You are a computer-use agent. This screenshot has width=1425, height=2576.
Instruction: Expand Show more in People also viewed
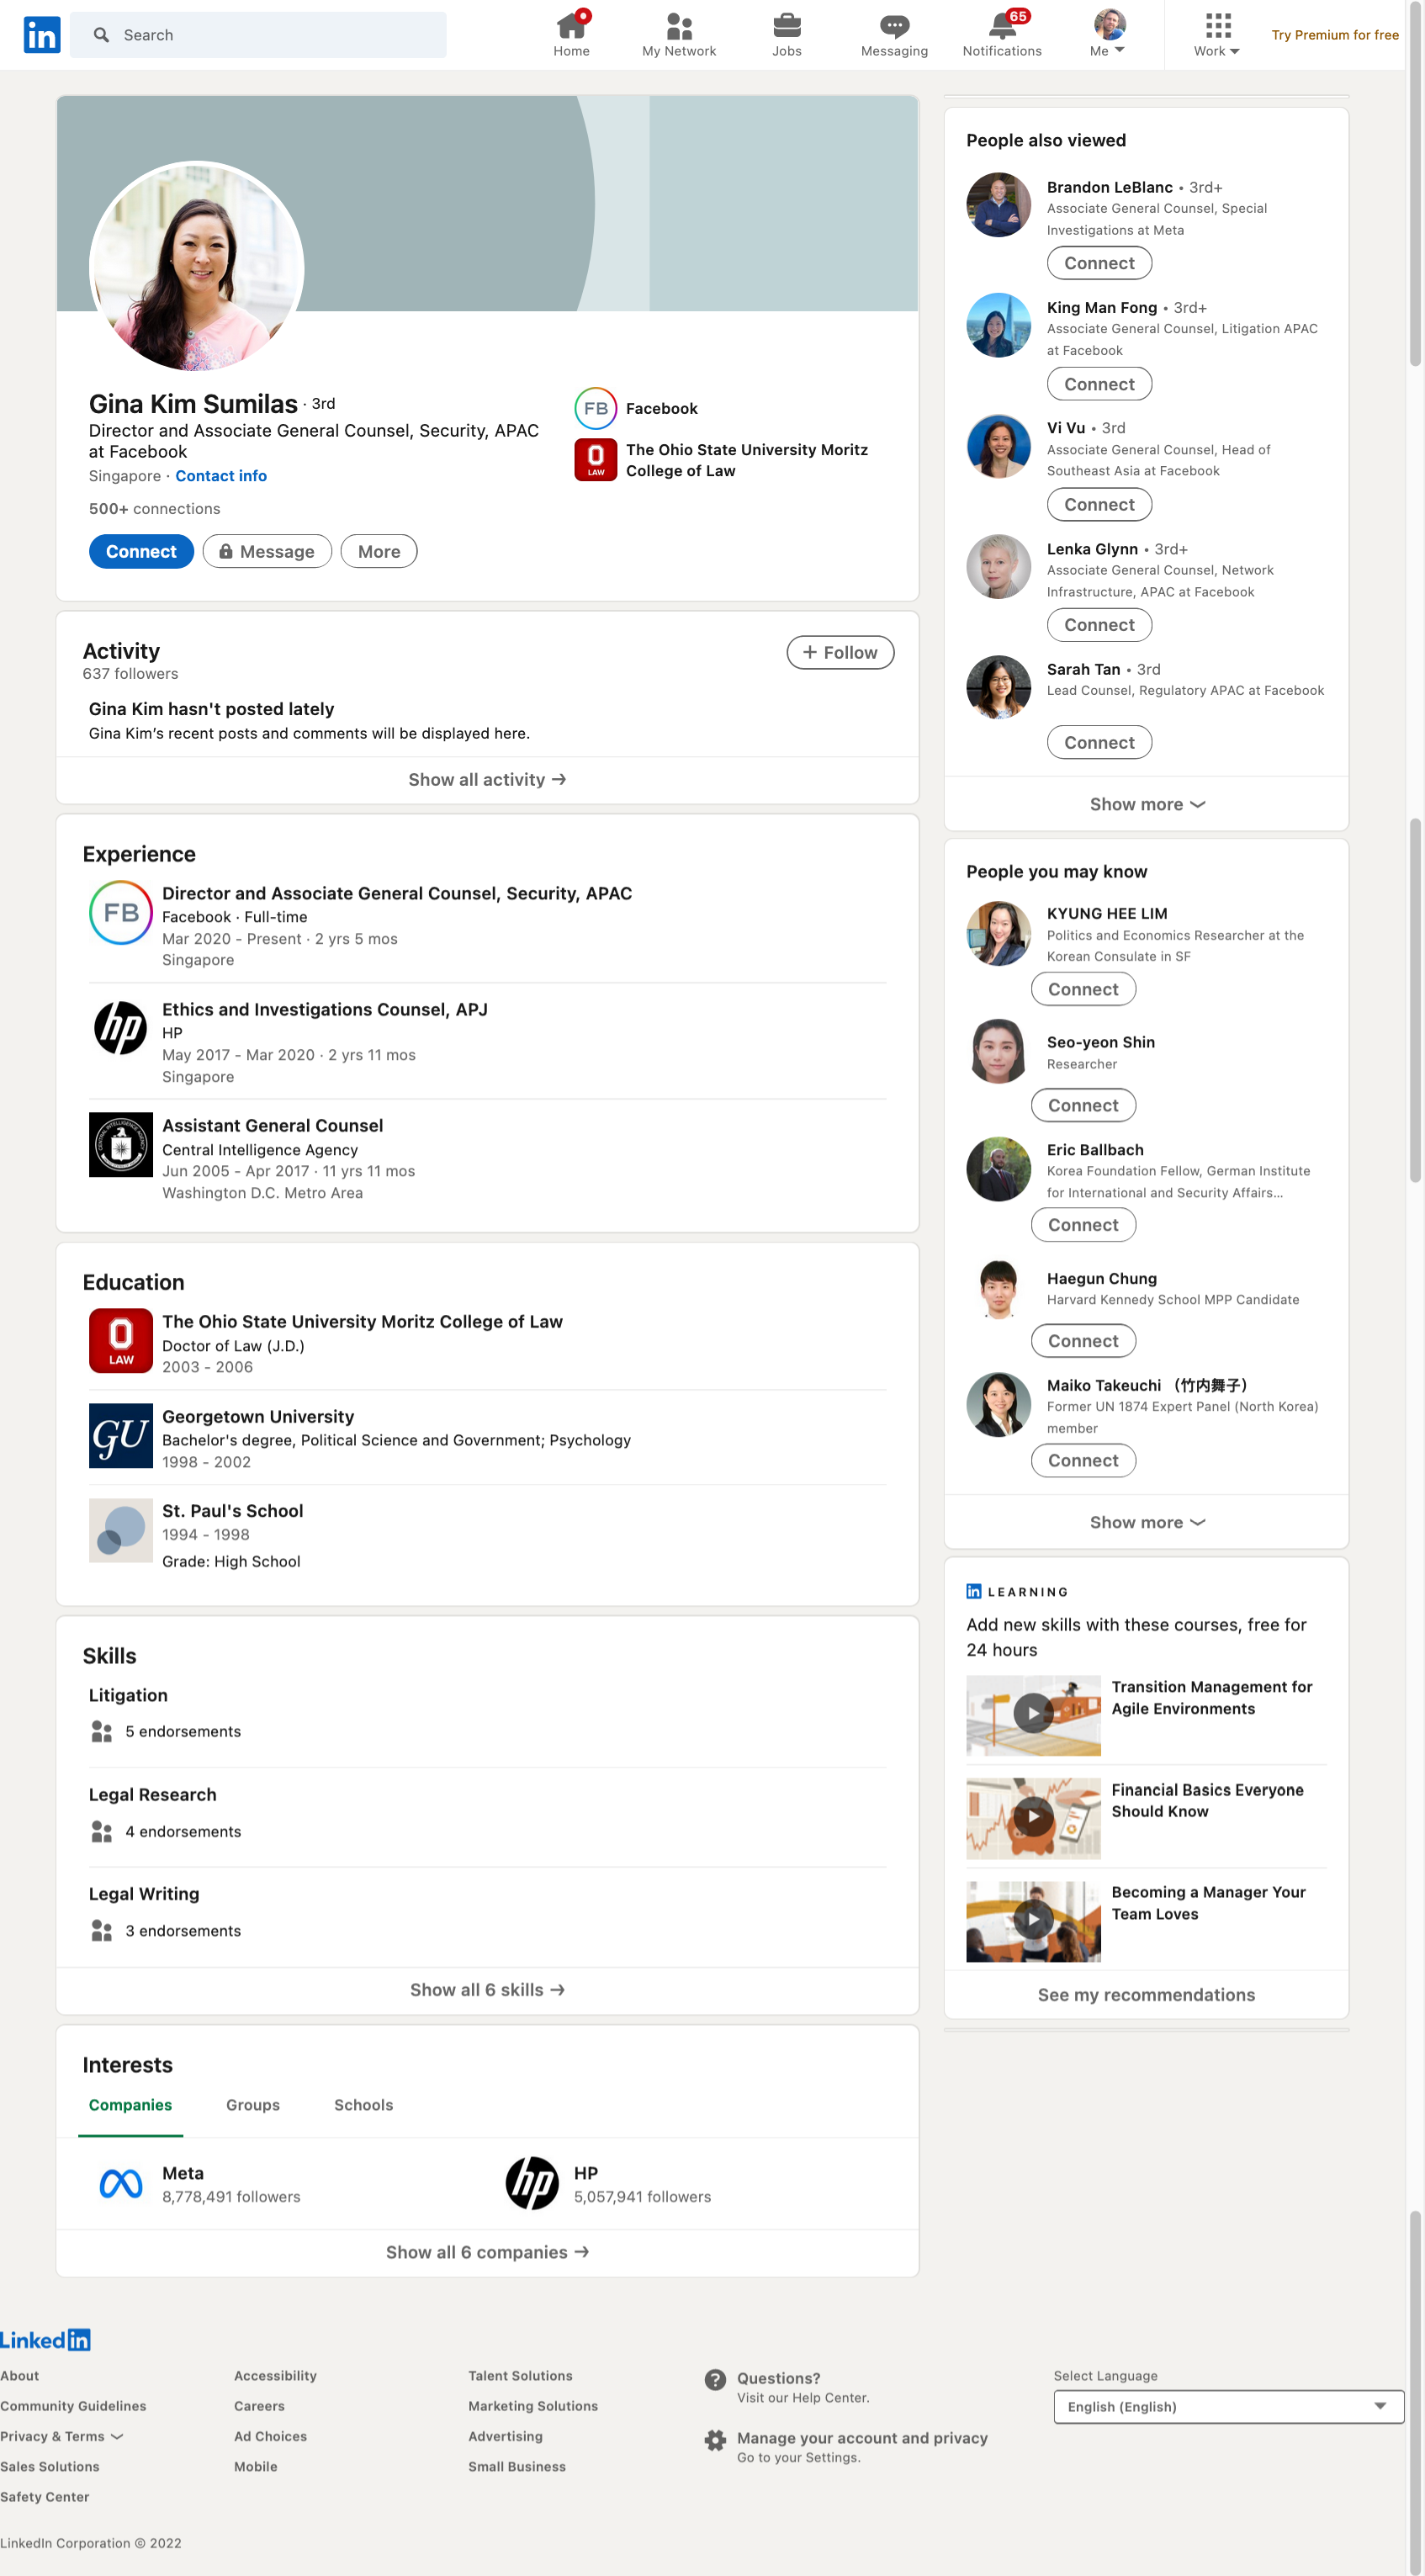click(x=1147, y=804)
